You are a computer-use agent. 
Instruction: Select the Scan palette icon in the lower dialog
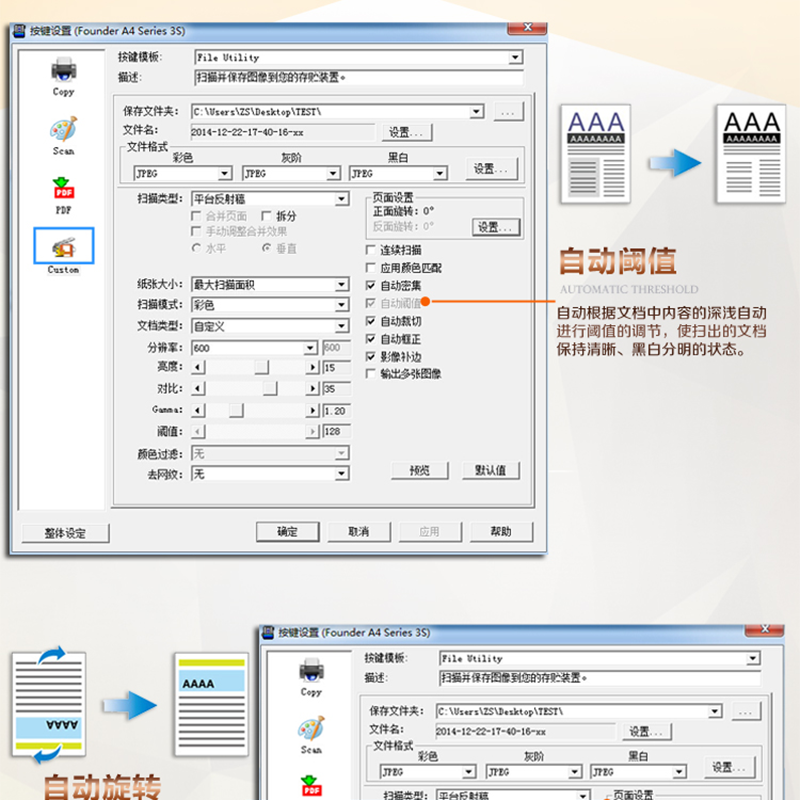311,729
